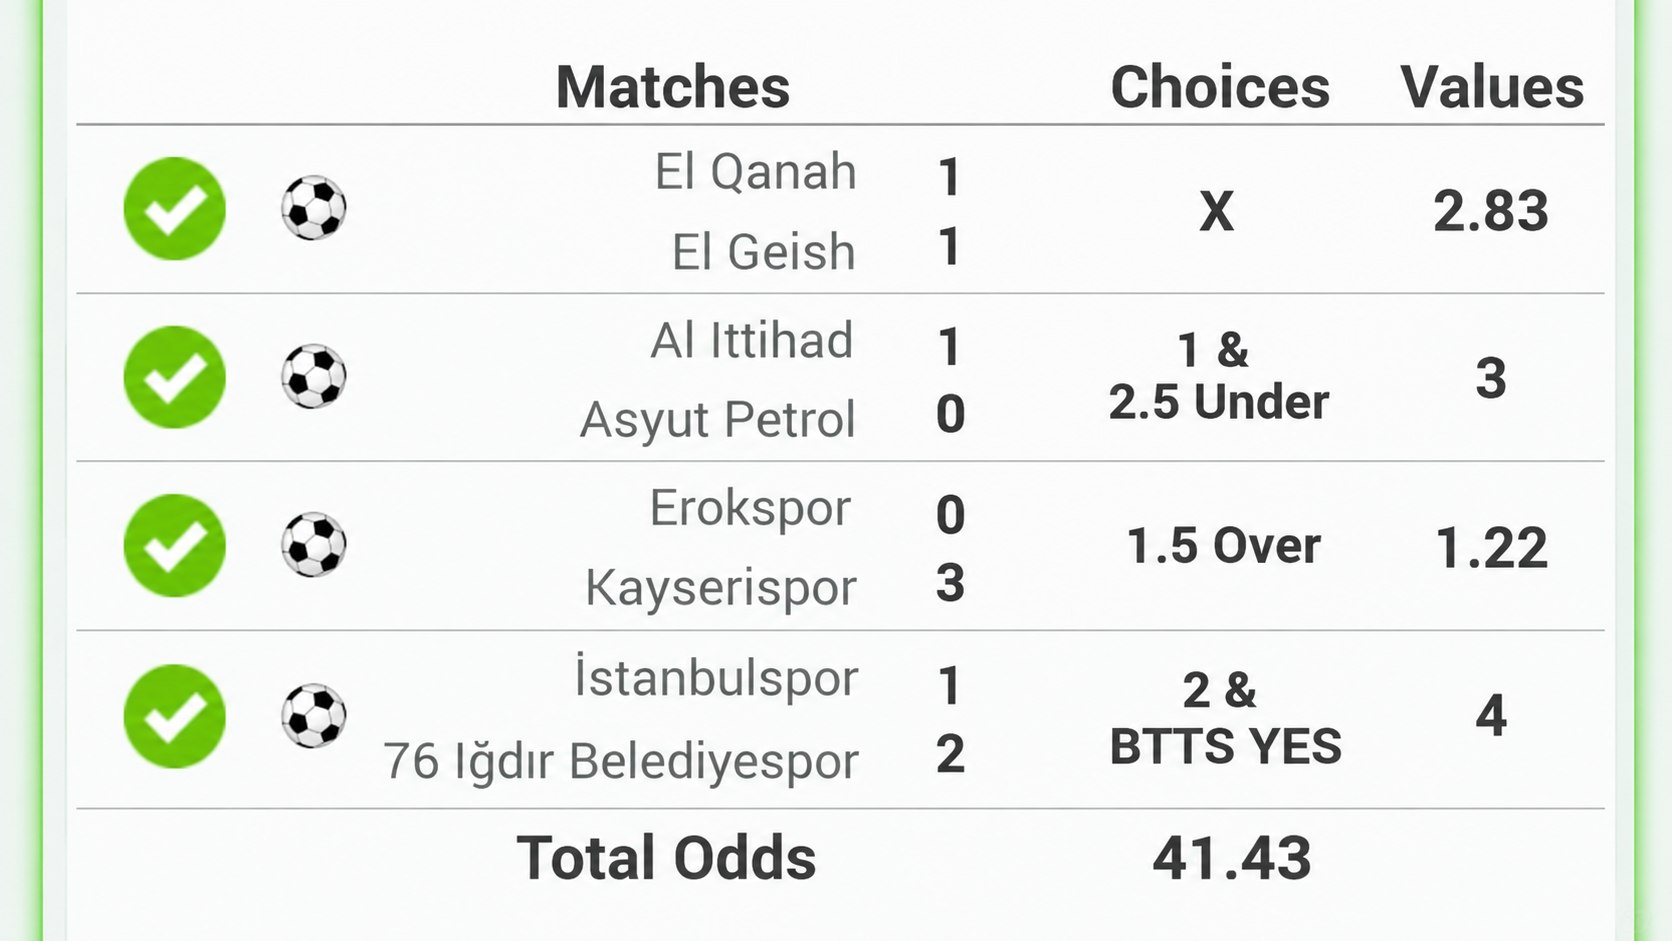Click the green checkmark for Erokspor match
Viewport: 1672px width, 941px height.
coord(175,546)
